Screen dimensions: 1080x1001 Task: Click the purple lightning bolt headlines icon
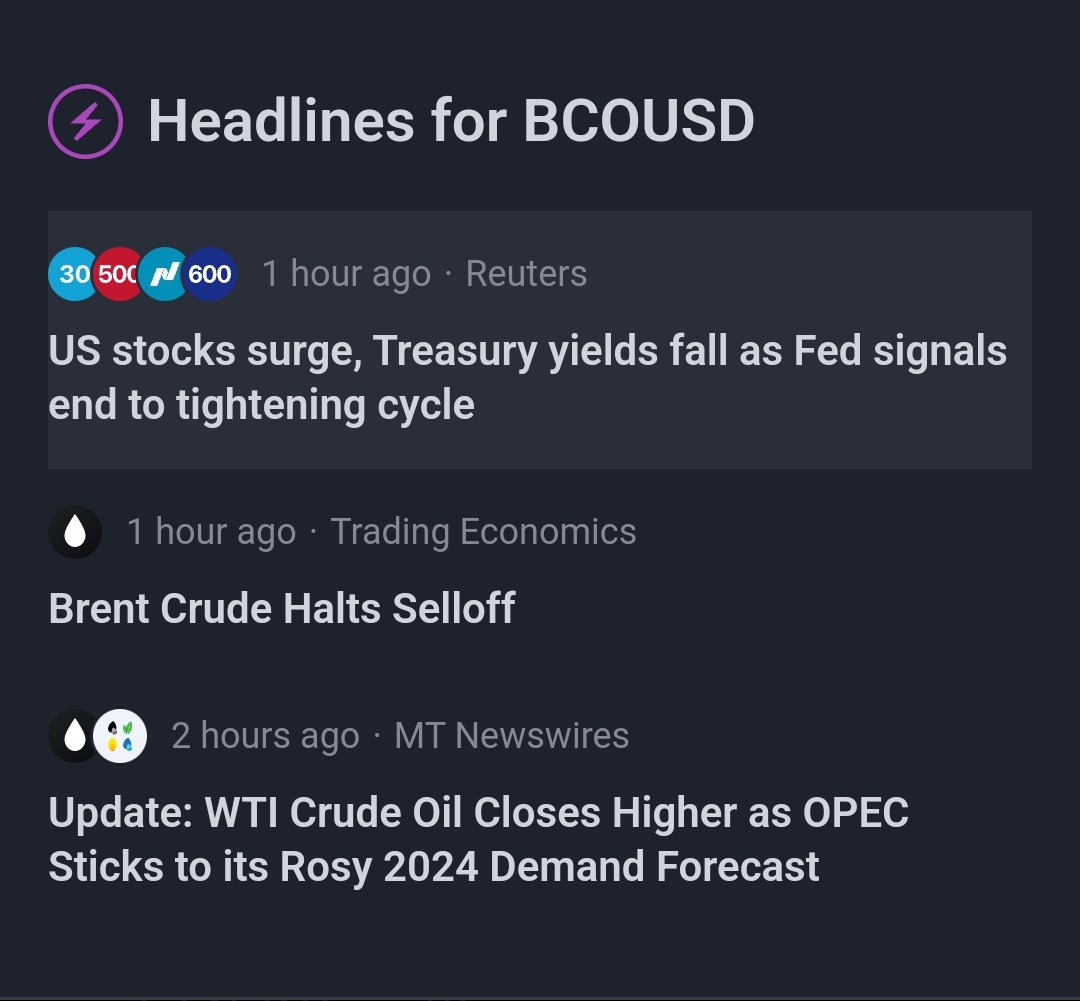(85, 121)
